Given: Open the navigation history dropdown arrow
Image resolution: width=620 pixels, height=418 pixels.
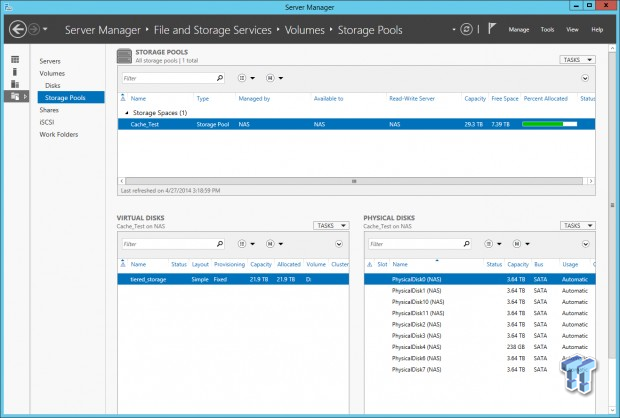Looking at the screenshot, I should coord(45,29).
